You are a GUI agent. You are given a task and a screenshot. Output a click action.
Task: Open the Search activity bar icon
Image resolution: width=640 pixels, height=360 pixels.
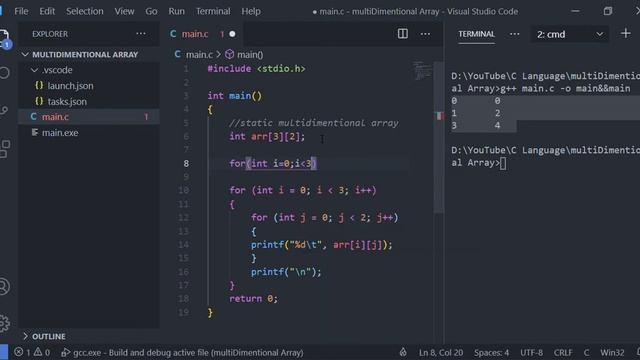pyautogui.click(x=4, y=73)
